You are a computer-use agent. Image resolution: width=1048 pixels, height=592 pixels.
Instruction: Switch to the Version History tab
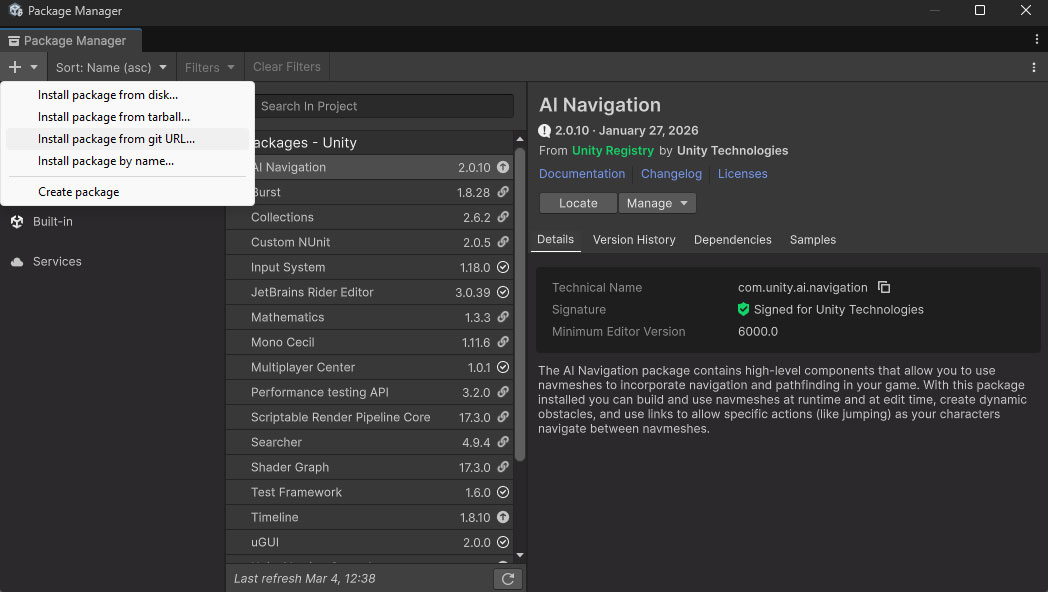pos(634,240)
